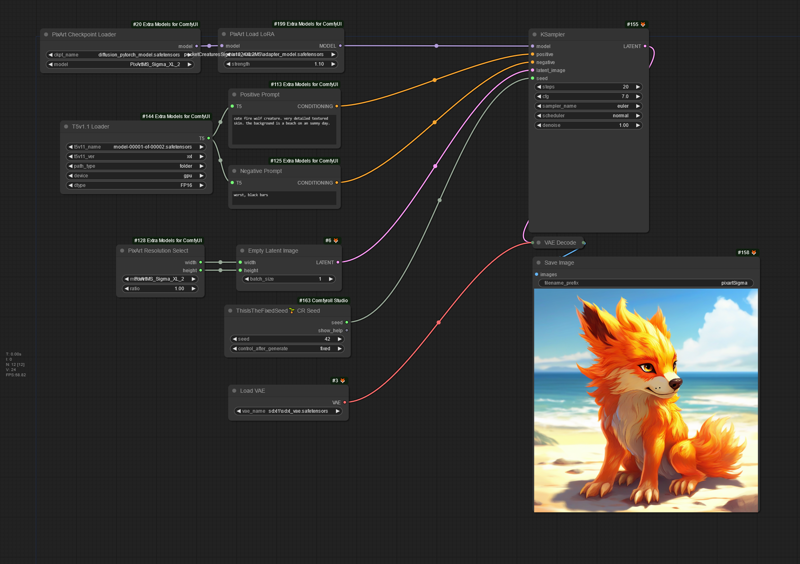Open the control_after_generate dropdown showing fixed
Image resolution: width=800 pixels, height=564 pixels.
(287, 349)
